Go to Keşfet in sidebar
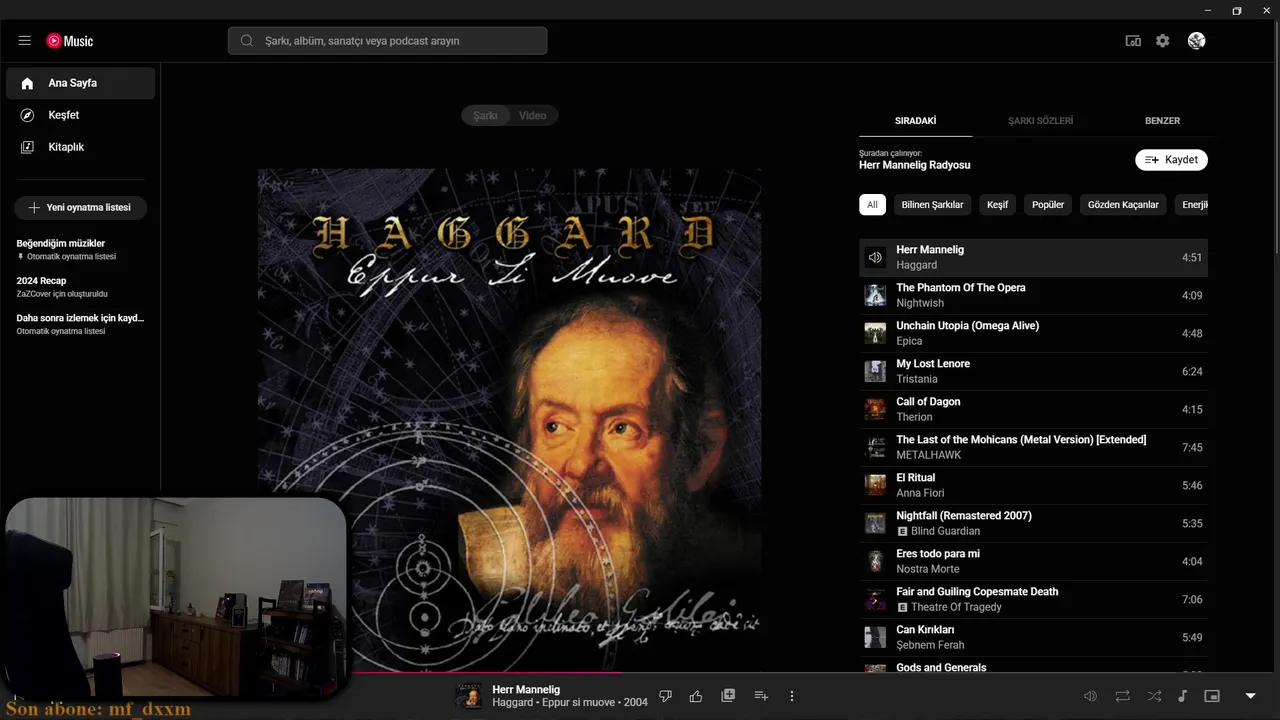This screenshot has width=1280, height=720. (x=80, y=115)
